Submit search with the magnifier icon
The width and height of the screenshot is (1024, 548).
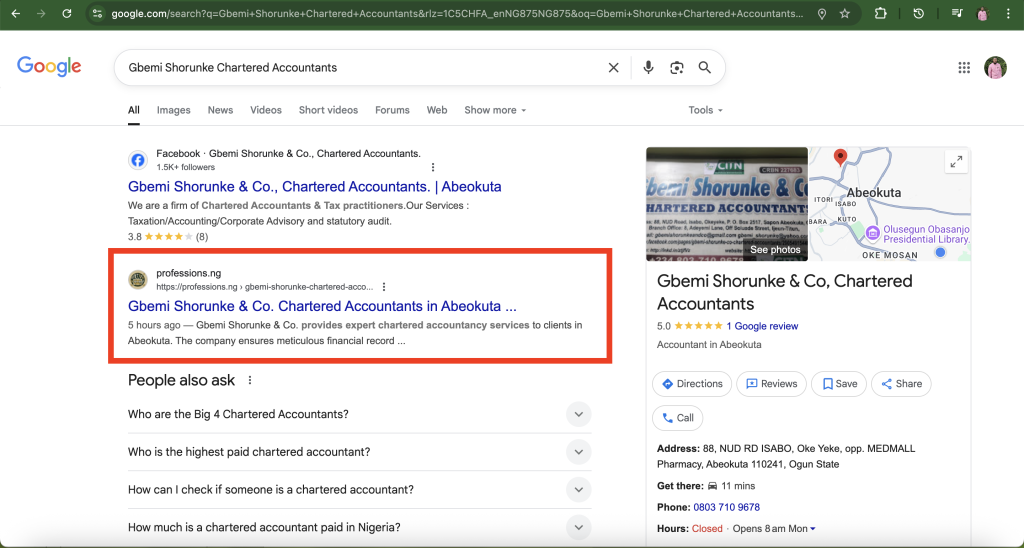tap(705, 67)
